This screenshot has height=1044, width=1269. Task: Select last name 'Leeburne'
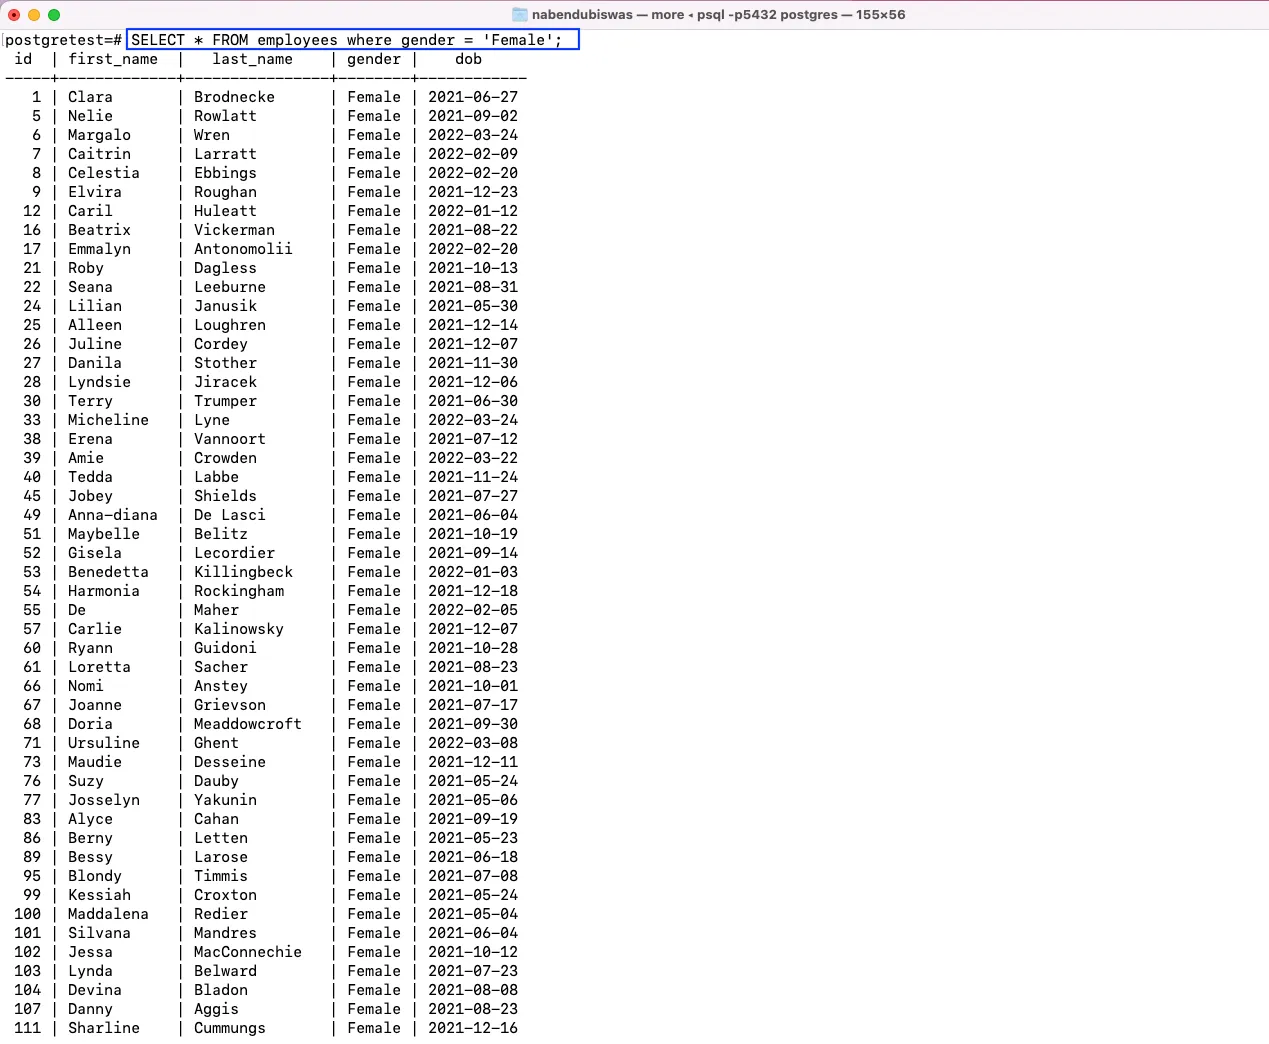tap(230, 287)
